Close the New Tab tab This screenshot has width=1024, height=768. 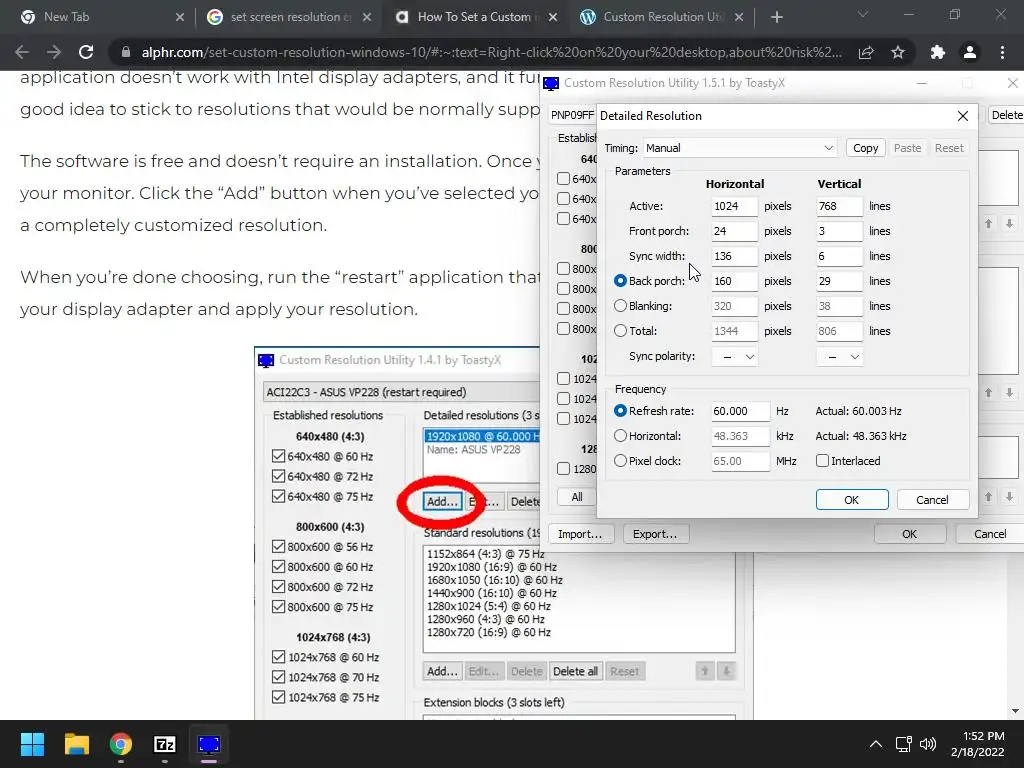click(x=180, y=17)
